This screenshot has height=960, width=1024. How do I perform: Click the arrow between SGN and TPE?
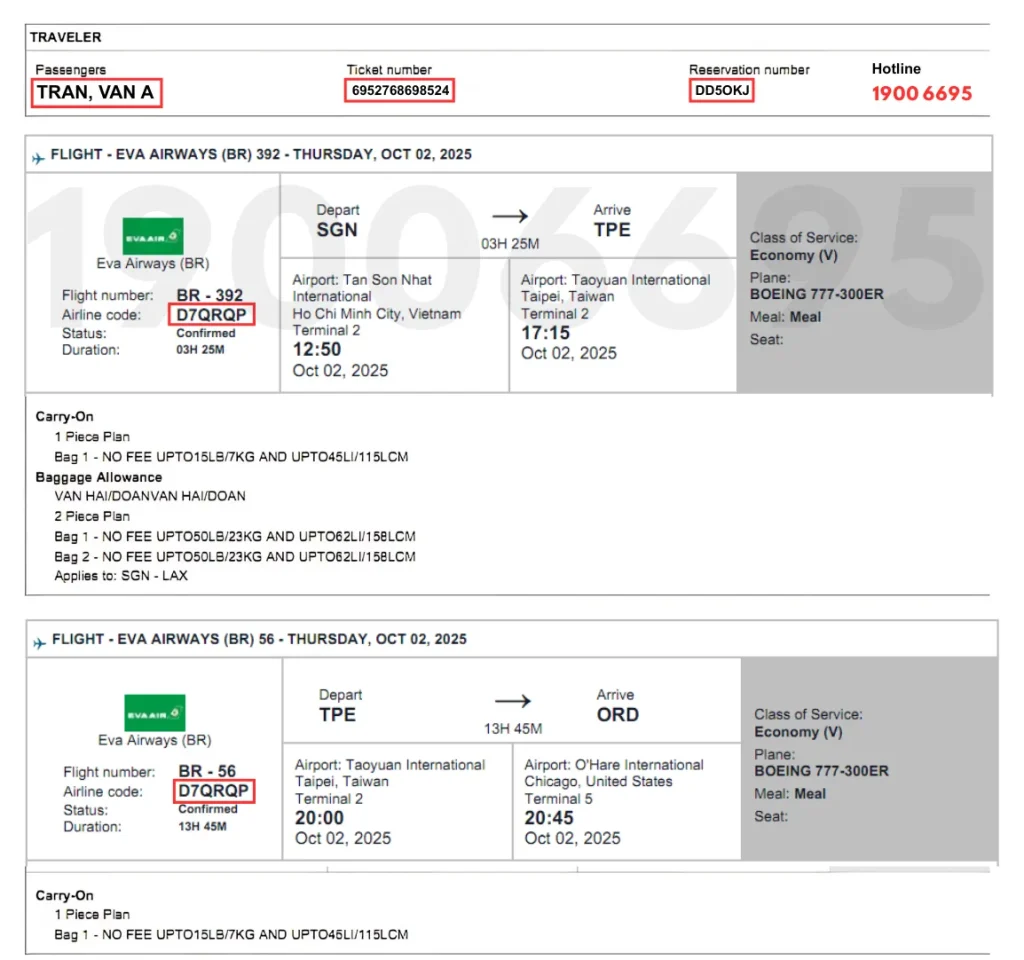(x=510, y=215)
